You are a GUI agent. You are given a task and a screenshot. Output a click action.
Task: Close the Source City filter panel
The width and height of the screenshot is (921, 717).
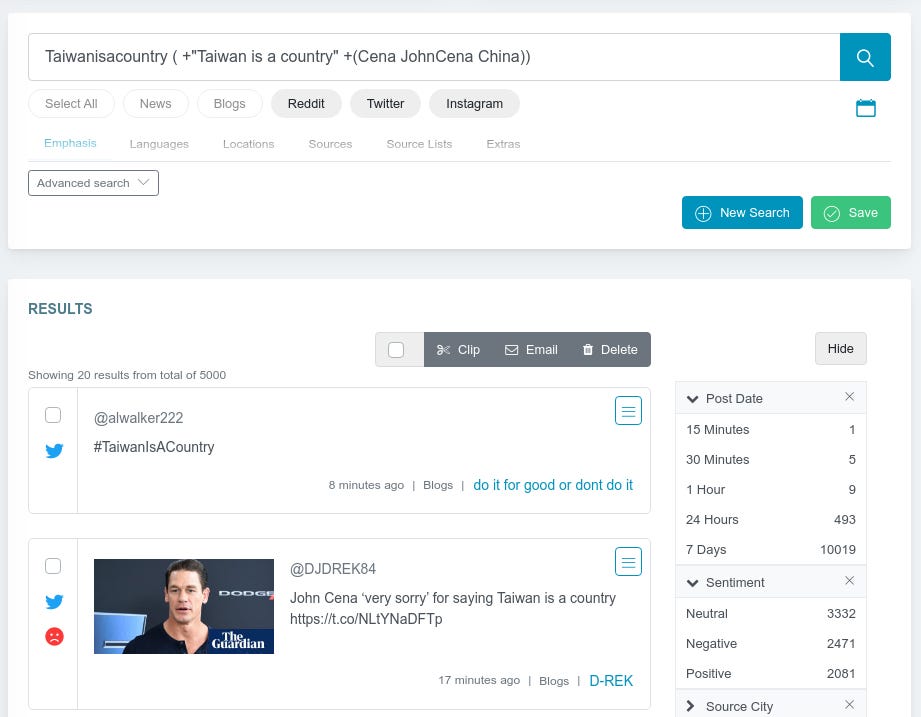849,705
